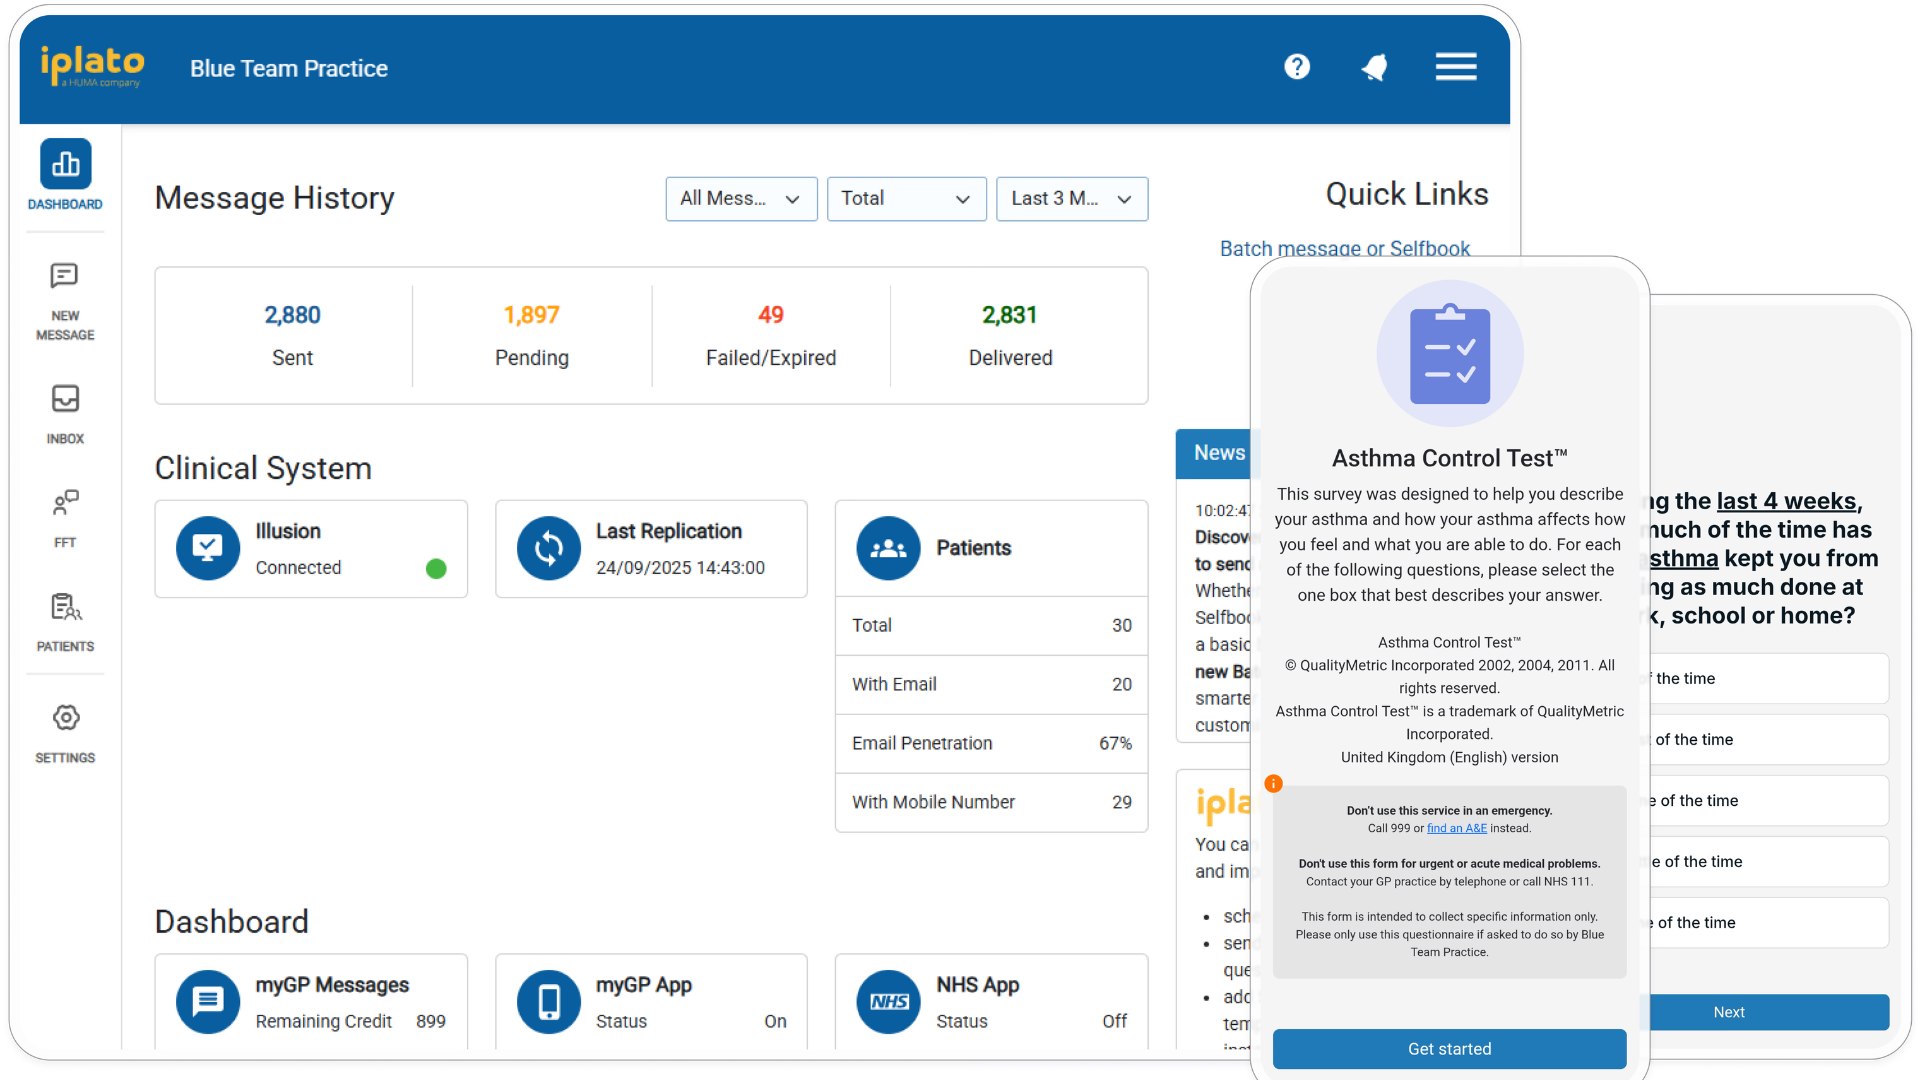This screenshot has width=1920, height=1080.
Task: Click the replication date 24/09/2025 14:43:00
Action: point(680,568)
